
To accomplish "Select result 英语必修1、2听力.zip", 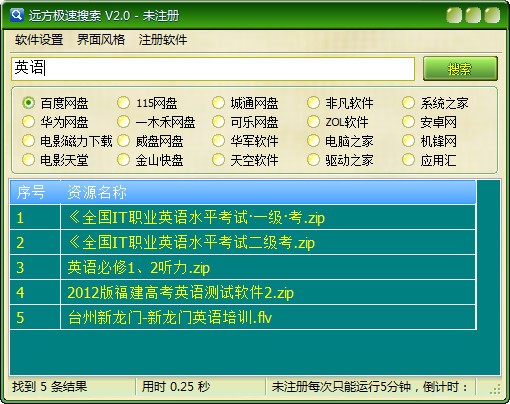I will pyautogui.click(x=268, y=267).
